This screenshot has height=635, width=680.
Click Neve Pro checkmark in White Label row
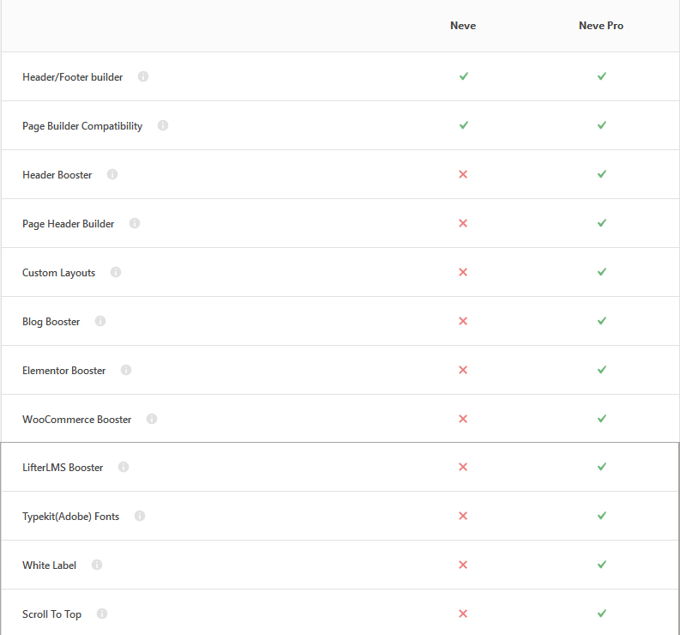click(601, 565)
